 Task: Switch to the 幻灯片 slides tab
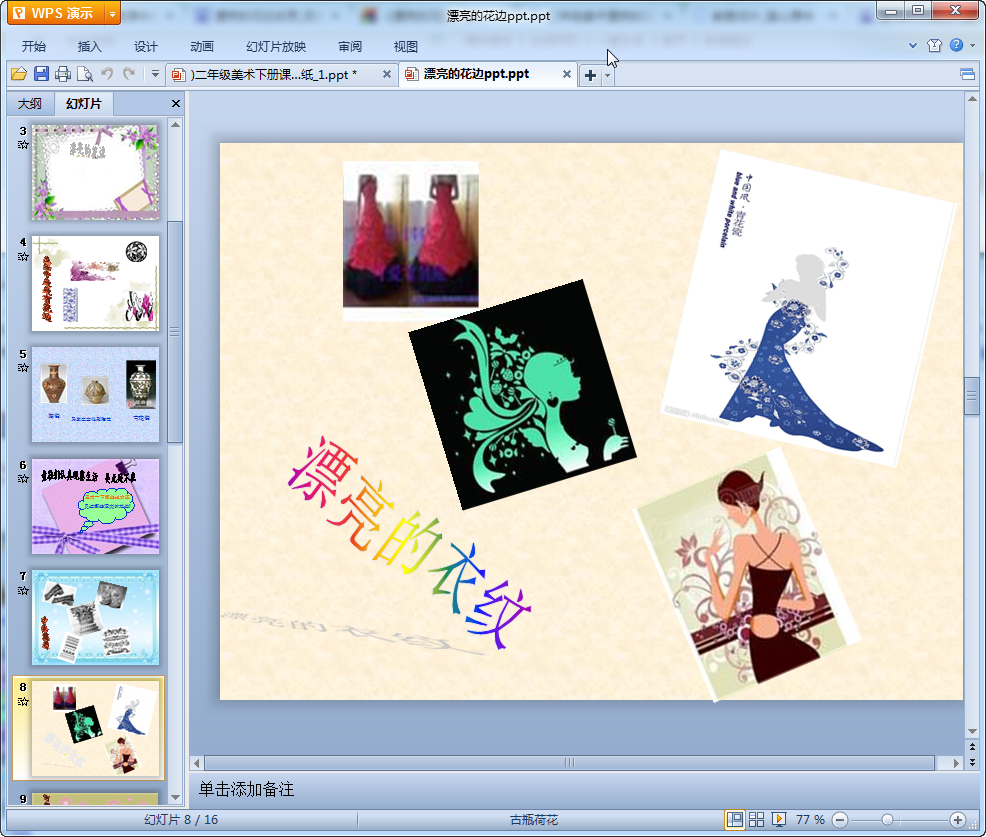pos(84,104)
